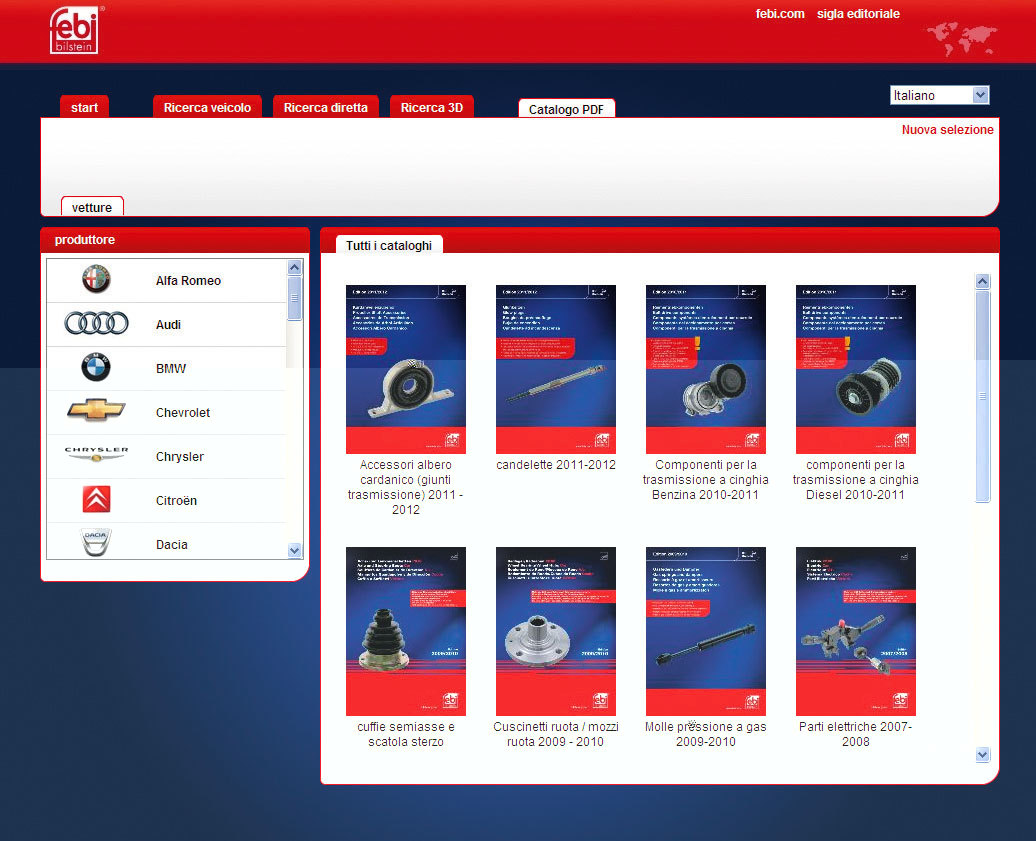This screenshot has width=1036, height=841.
Task: Click the produttore panel header
Action: [x=175, y=240]
